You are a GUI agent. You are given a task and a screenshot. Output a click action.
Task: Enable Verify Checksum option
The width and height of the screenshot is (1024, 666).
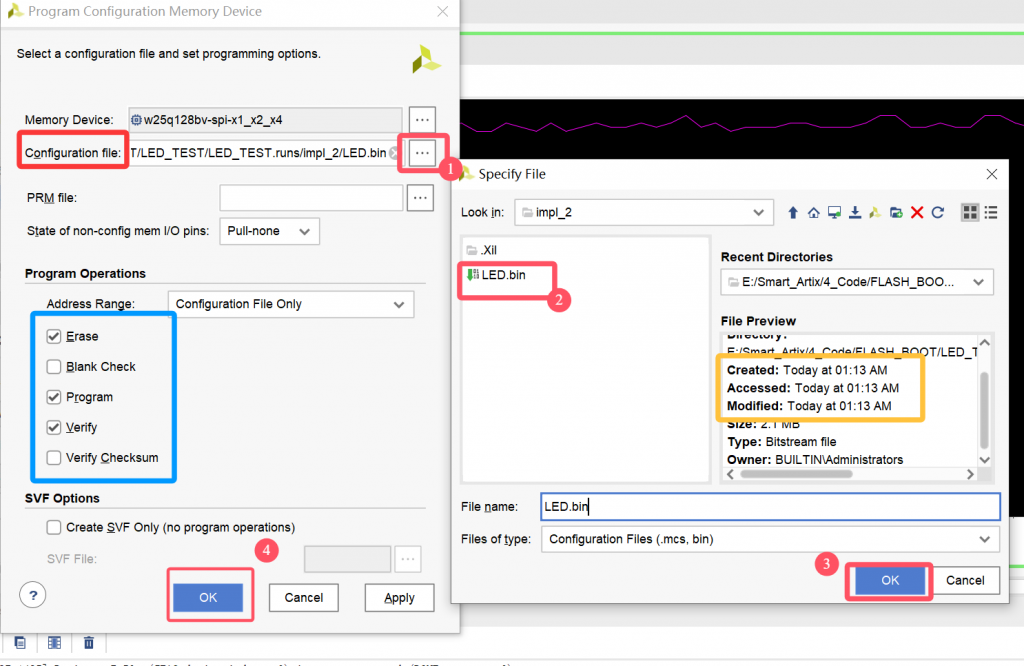point(53,458)
